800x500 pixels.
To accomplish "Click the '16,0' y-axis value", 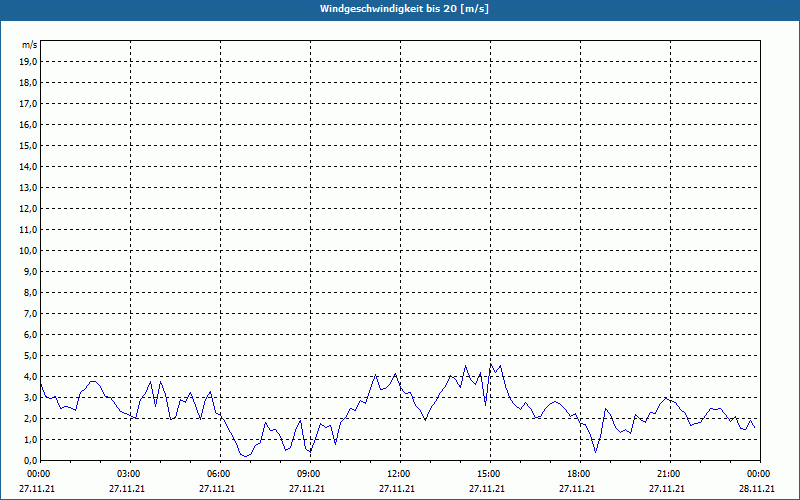I will (28, 124).
